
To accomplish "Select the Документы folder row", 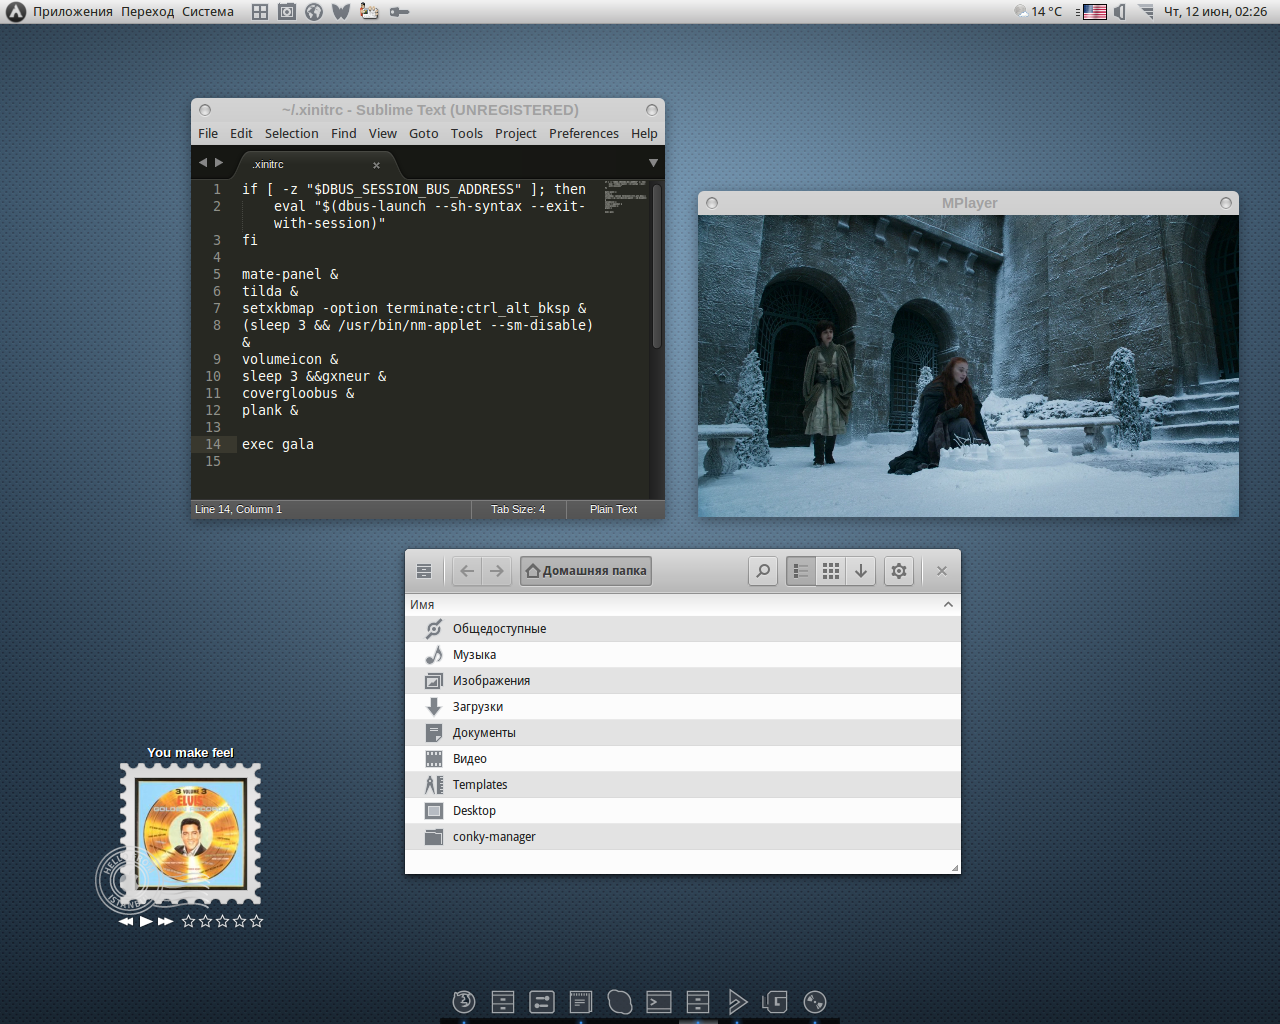I will point(682,733).
